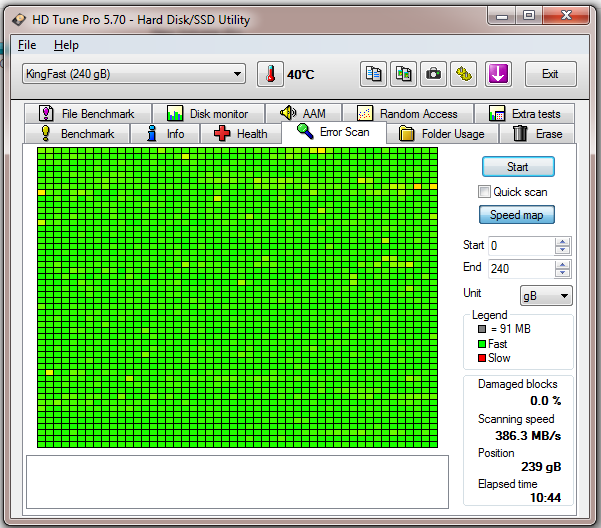Click the copy screenshot to clipboard icon

(403, 74)
